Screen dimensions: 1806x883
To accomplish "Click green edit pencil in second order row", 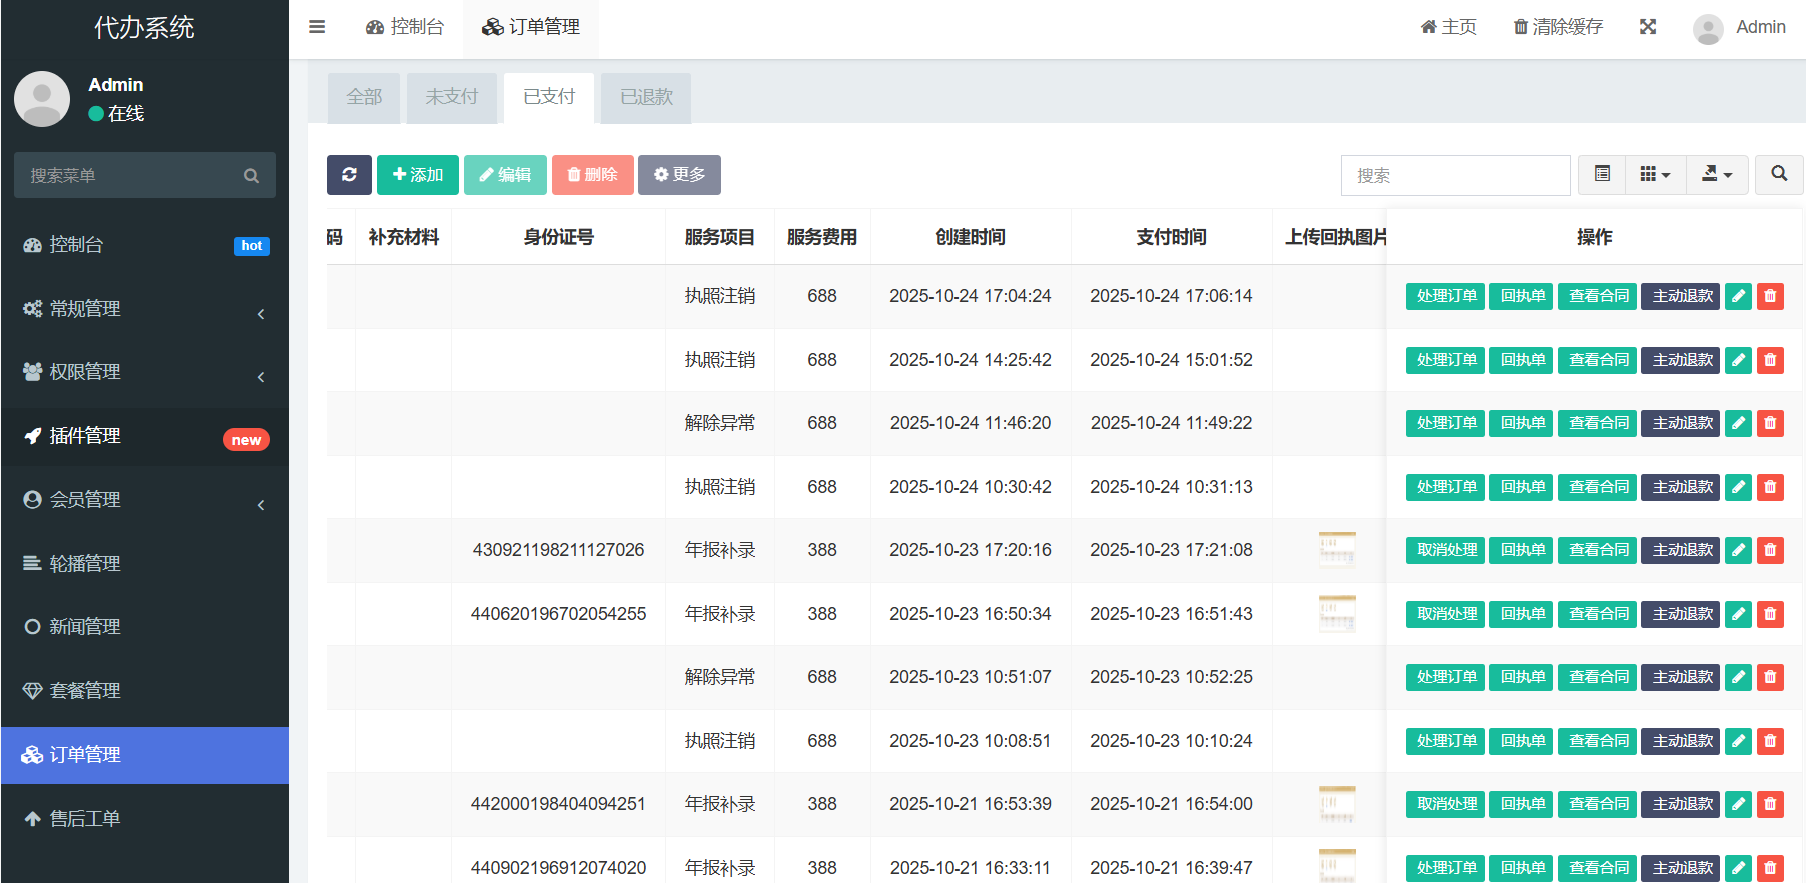I will [1738, 360].
